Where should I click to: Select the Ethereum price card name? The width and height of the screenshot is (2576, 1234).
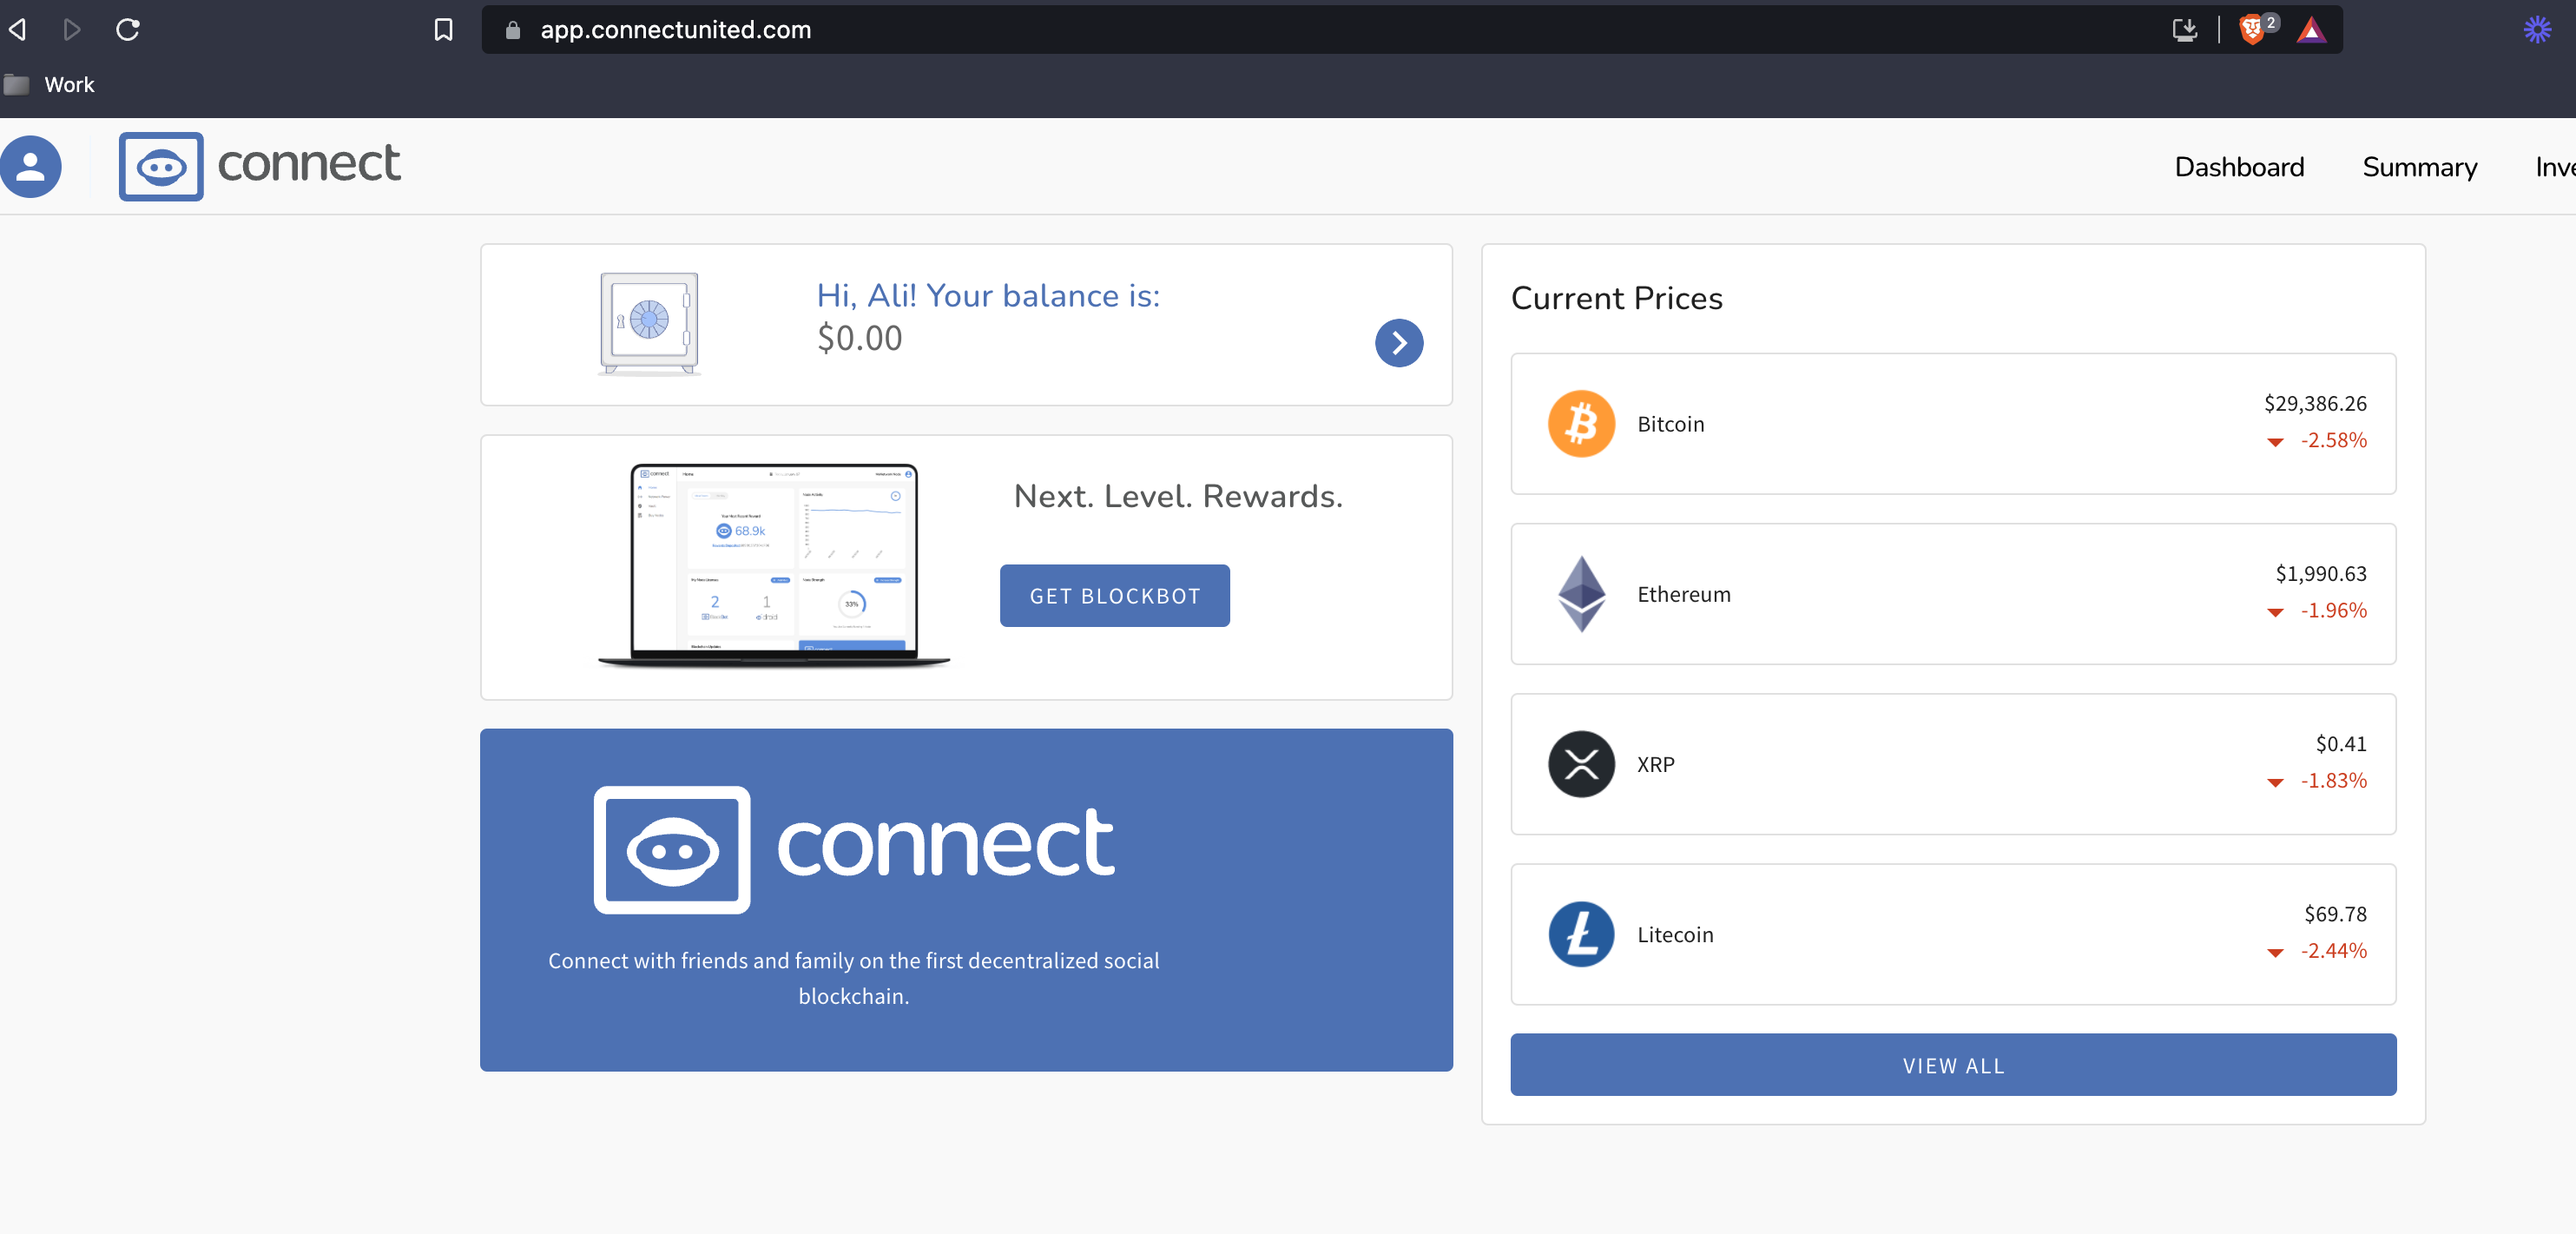(1683, 594)
